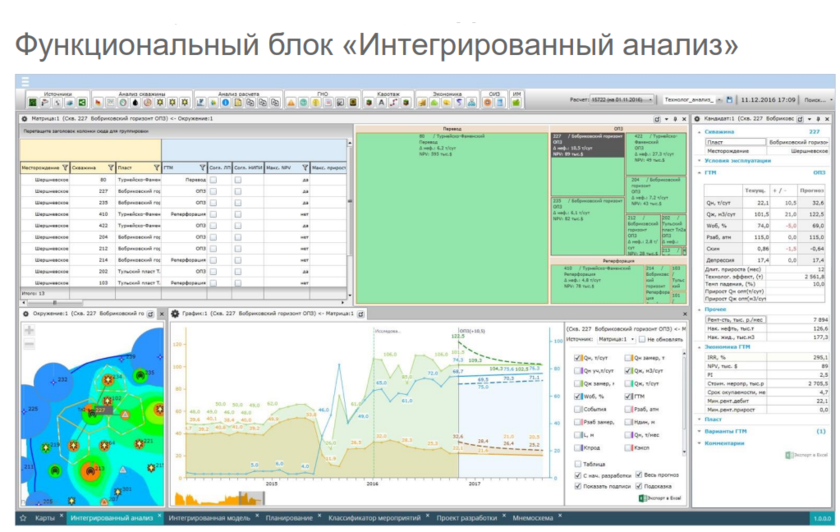Click the orange triangle icon in ГНО group
Viewport: 840px width, 532px height.
[292, 102]
